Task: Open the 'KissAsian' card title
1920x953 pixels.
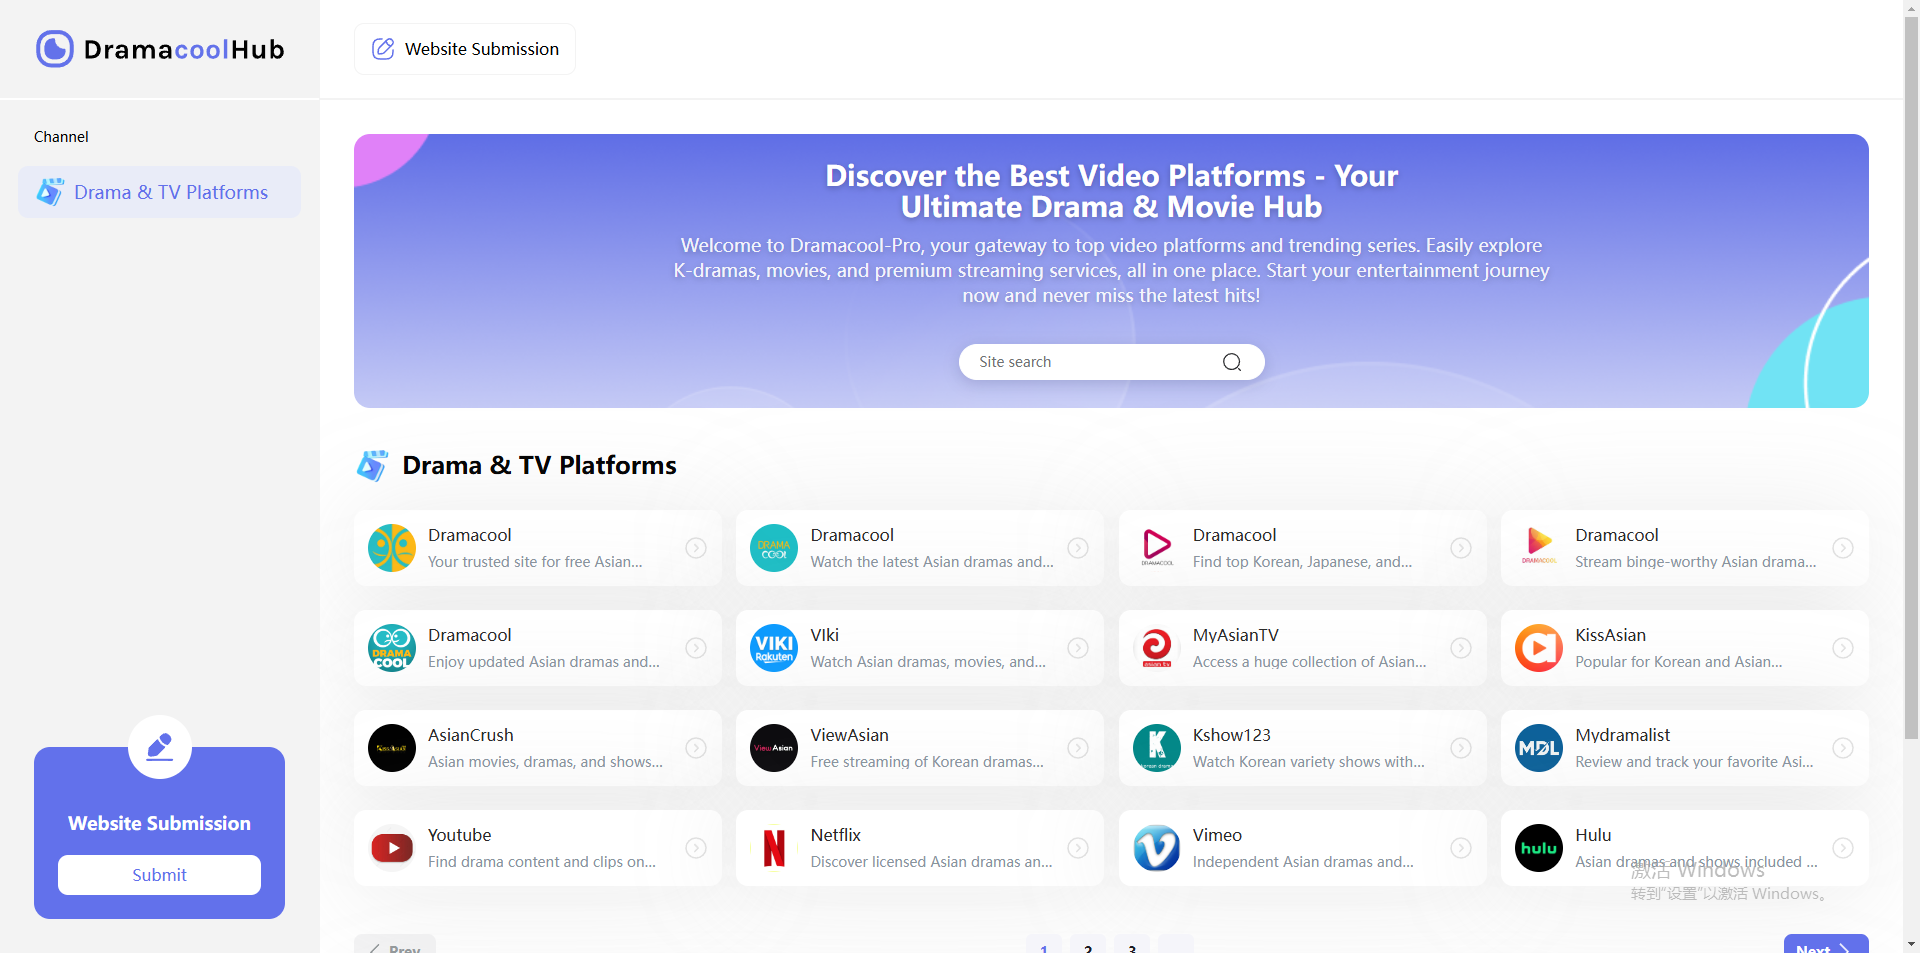Action: tap(1610, 635)
